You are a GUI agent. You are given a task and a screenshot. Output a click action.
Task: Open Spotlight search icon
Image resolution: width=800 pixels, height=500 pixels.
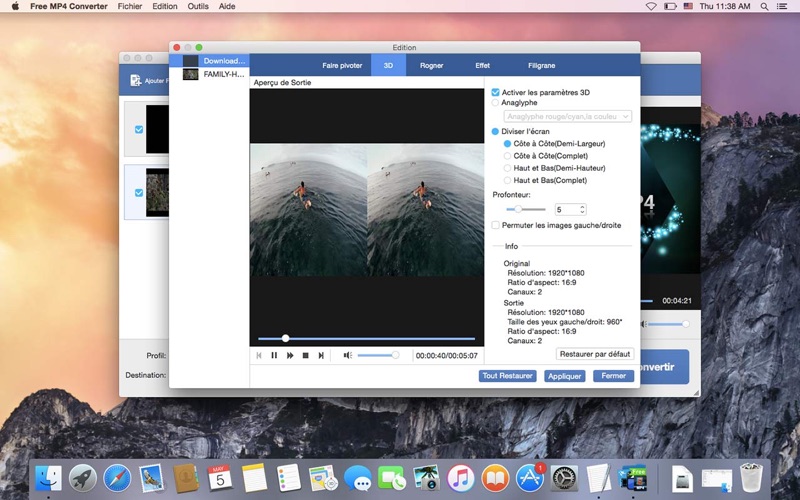[x=764, y=6]
